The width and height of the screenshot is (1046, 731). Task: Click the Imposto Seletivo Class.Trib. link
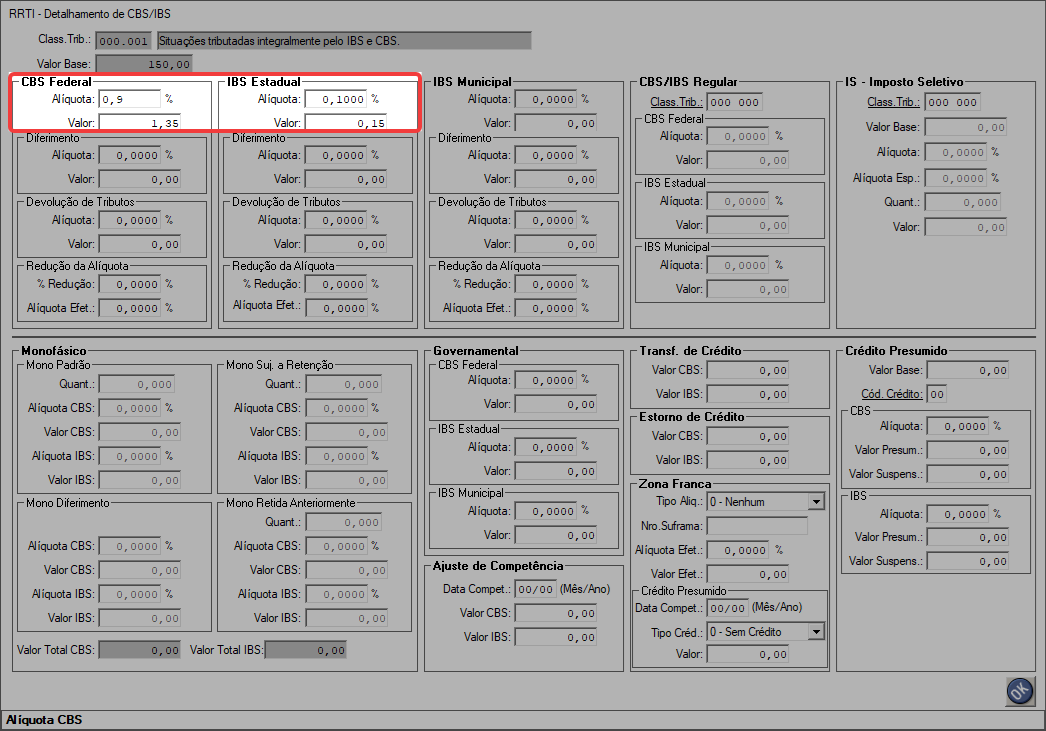[893, 102]
